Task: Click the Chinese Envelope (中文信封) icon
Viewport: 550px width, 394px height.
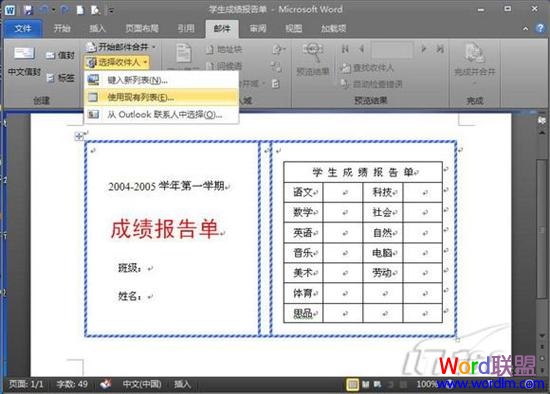Action: coord(24,53)
